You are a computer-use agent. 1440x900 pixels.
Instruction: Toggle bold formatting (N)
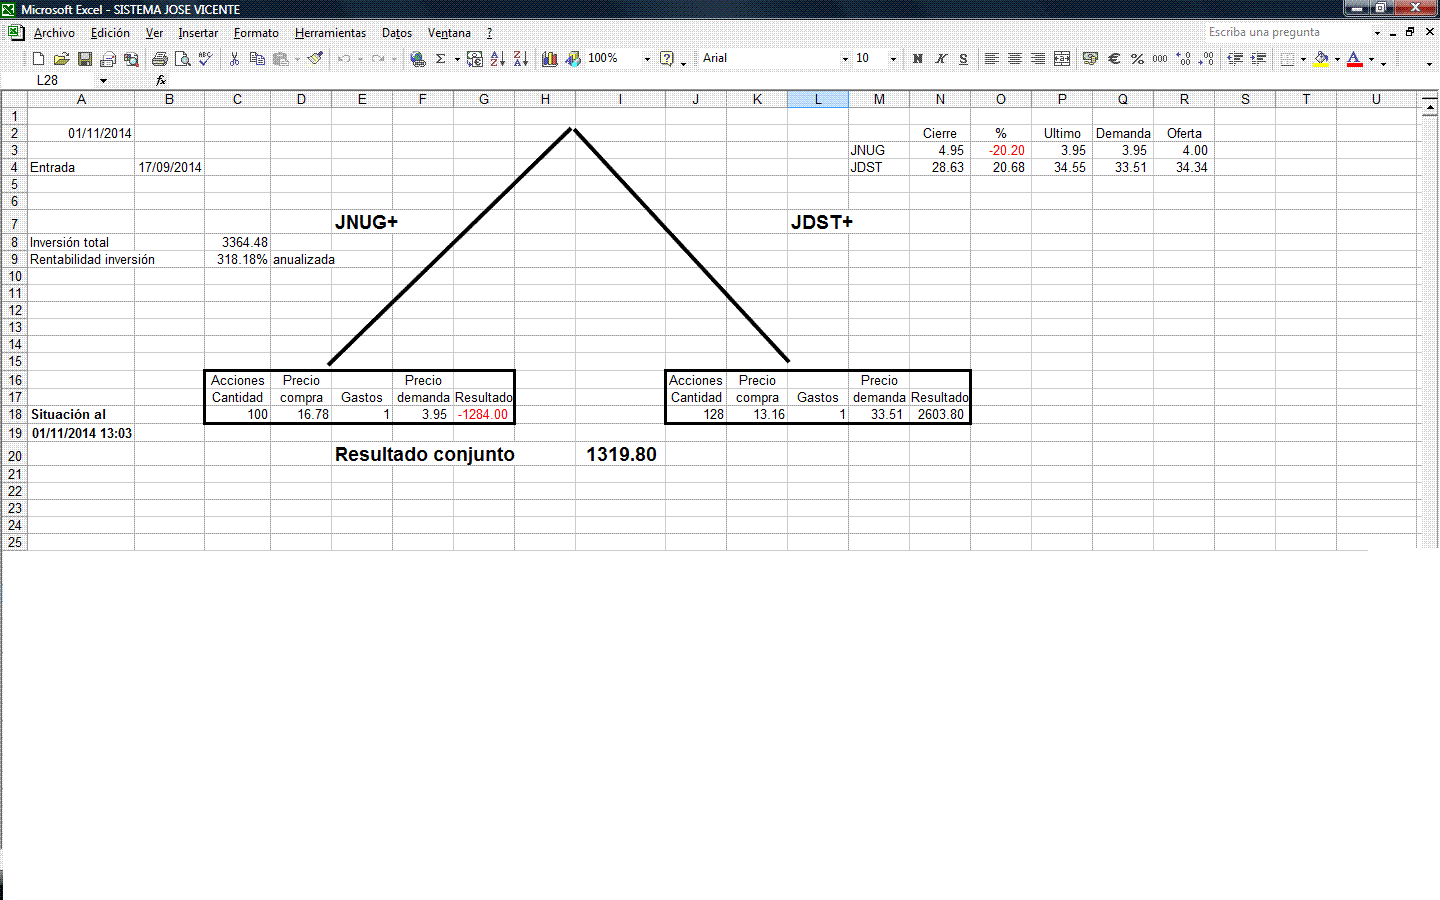(x=917, y=59)
